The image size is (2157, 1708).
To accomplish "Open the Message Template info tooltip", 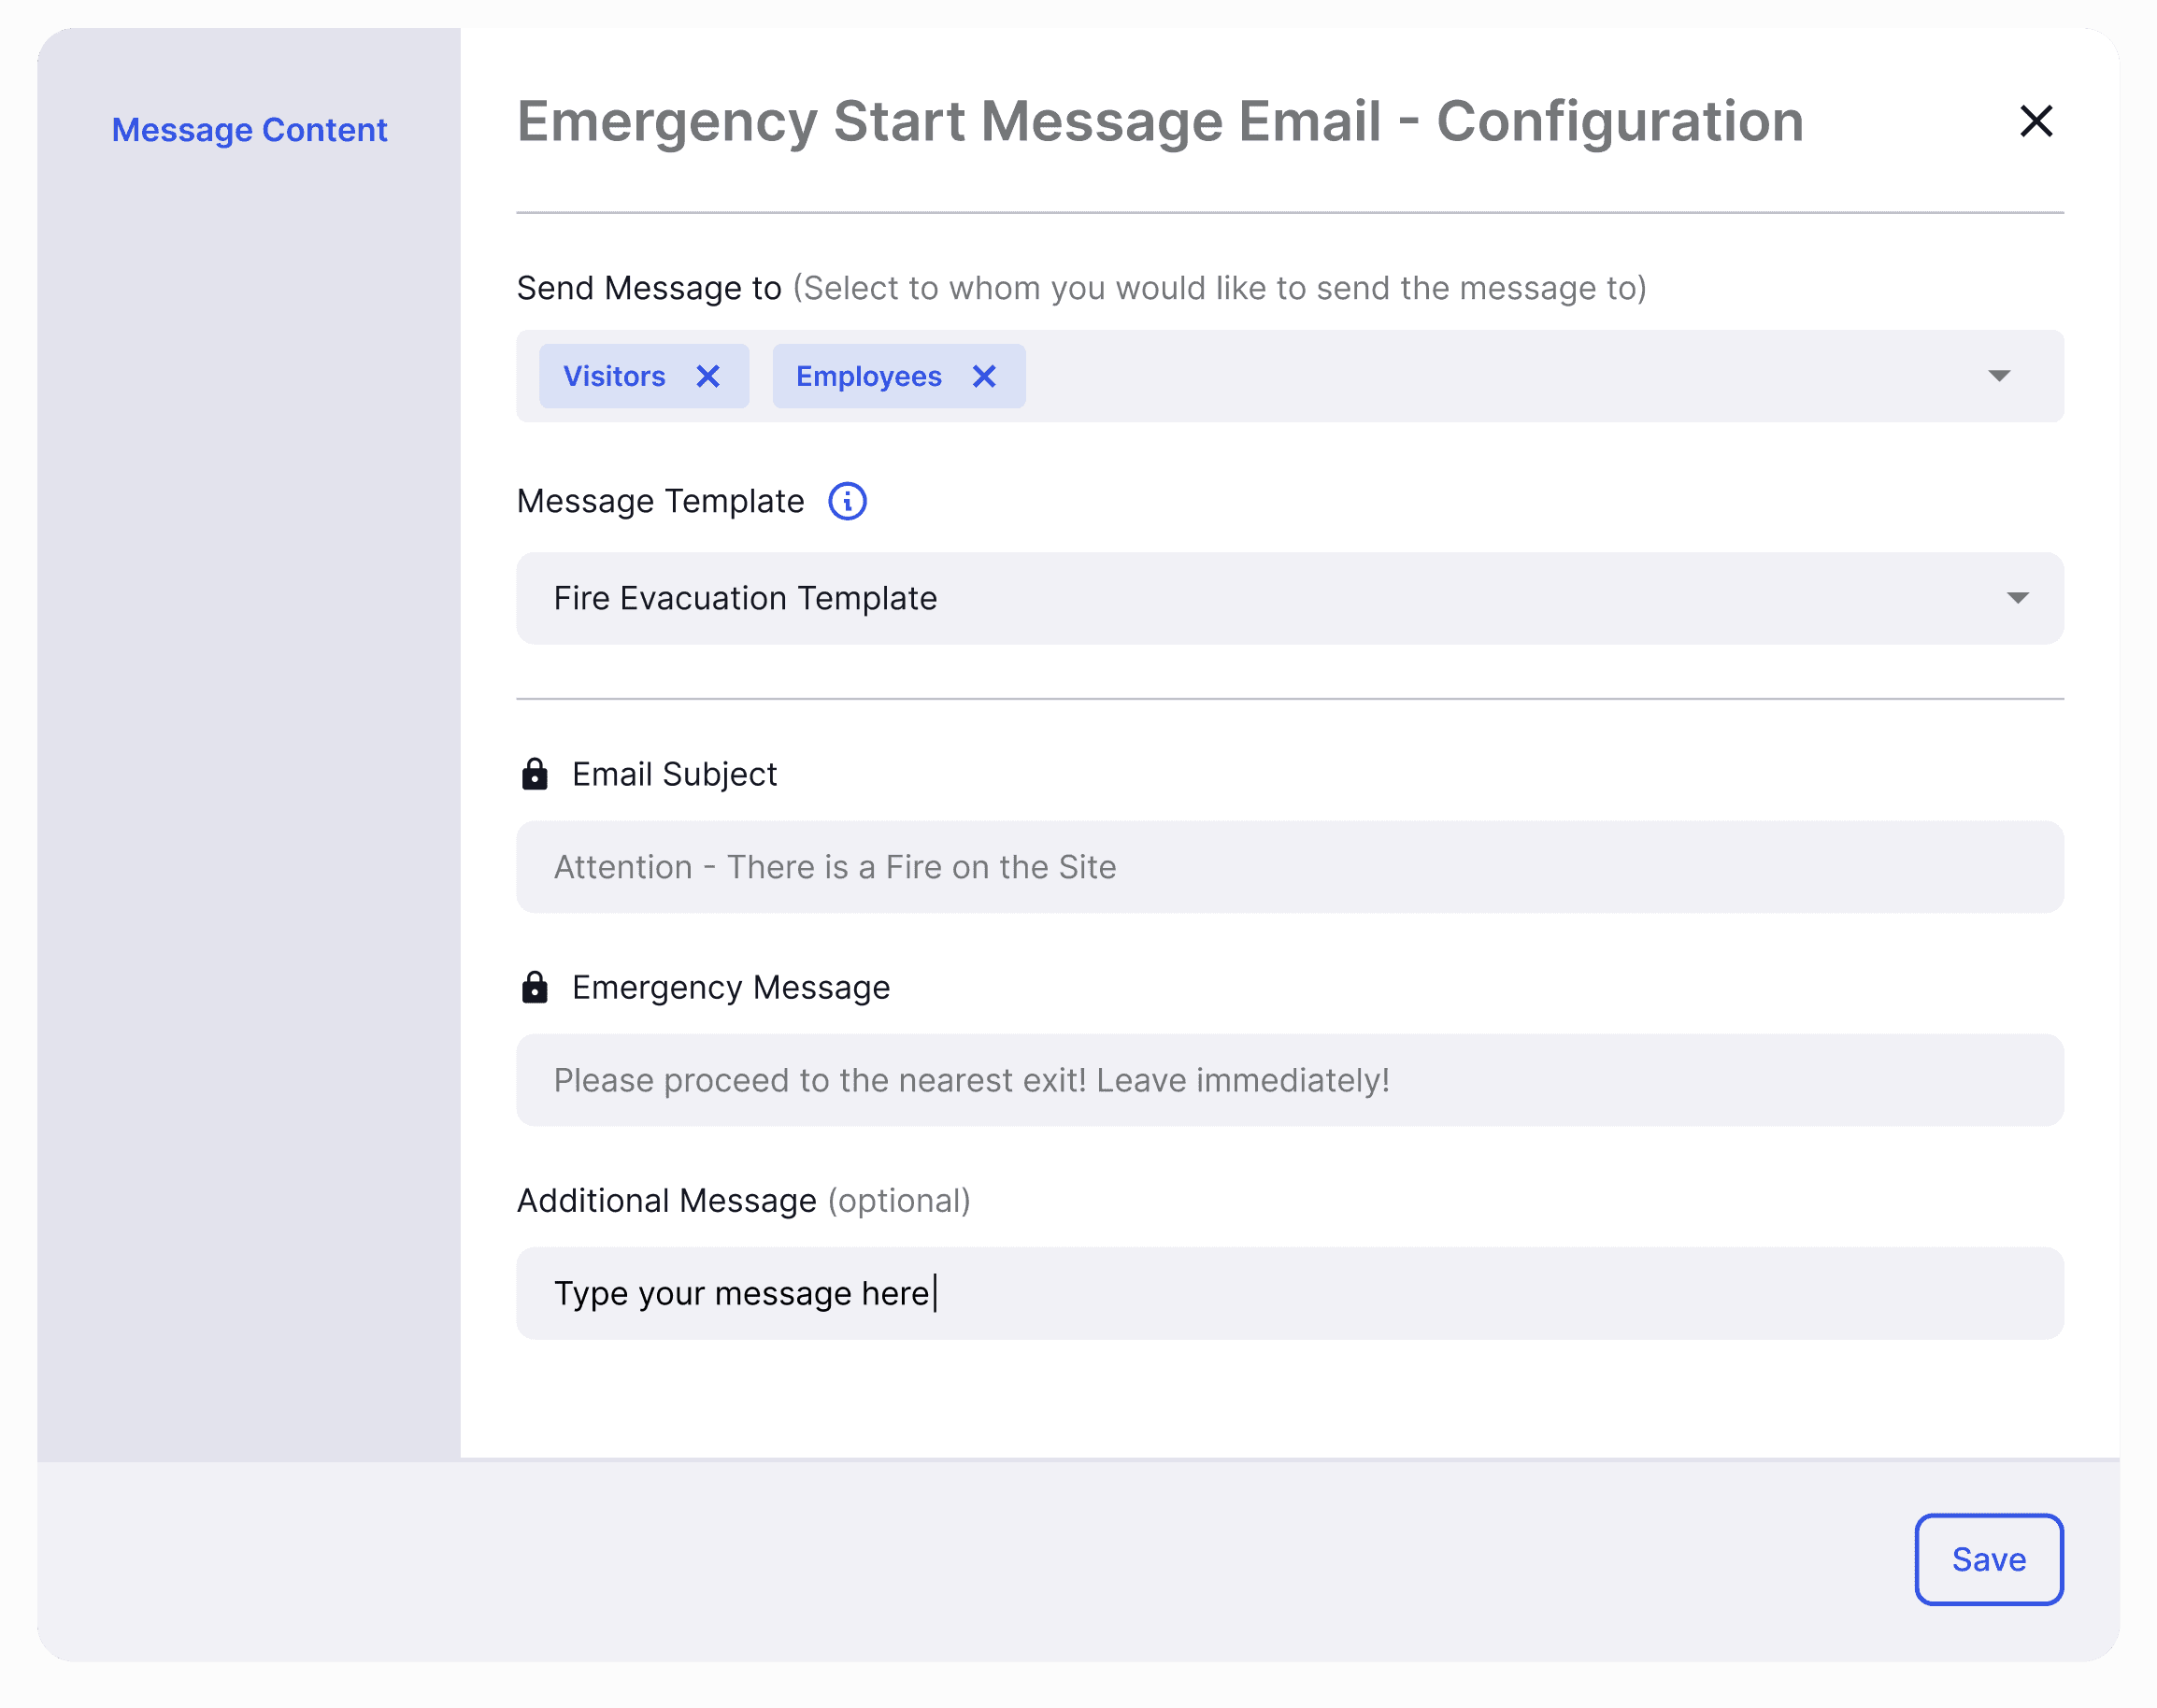I will (846, 500).
